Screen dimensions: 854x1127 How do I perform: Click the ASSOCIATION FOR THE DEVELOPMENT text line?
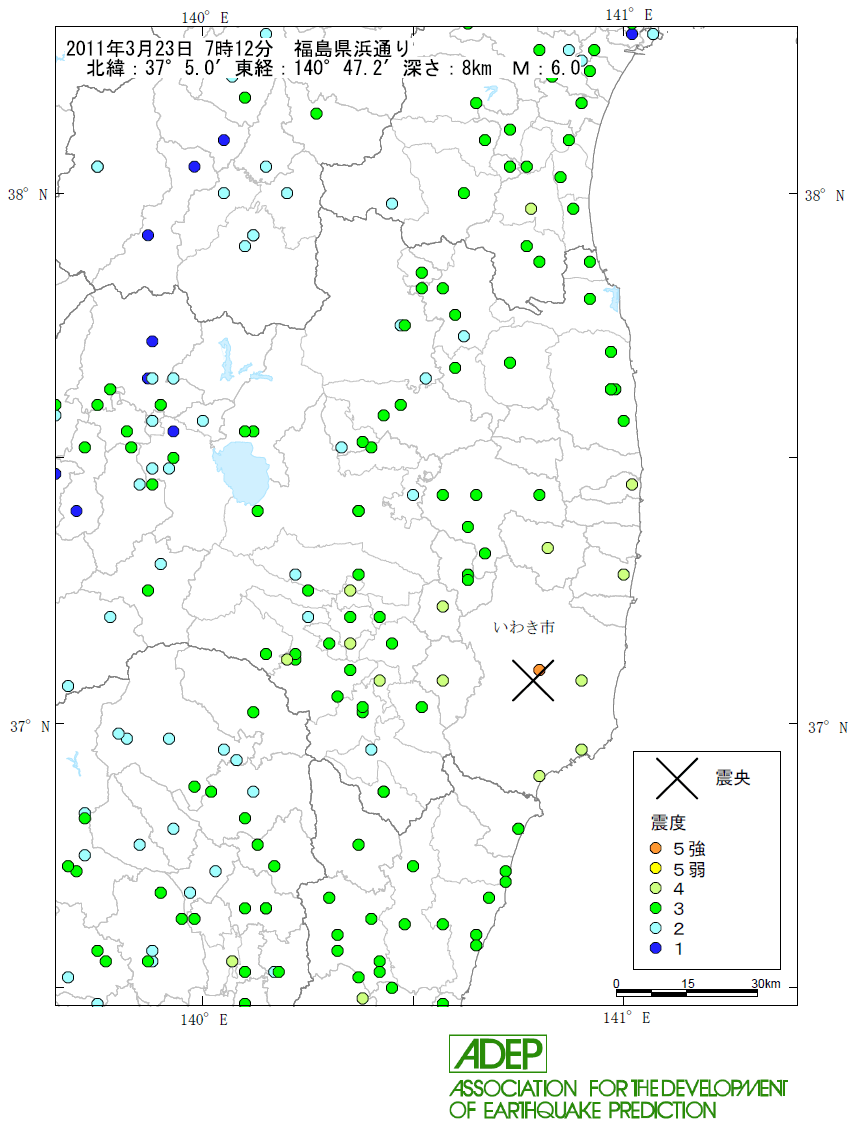tap(618, 1088)
